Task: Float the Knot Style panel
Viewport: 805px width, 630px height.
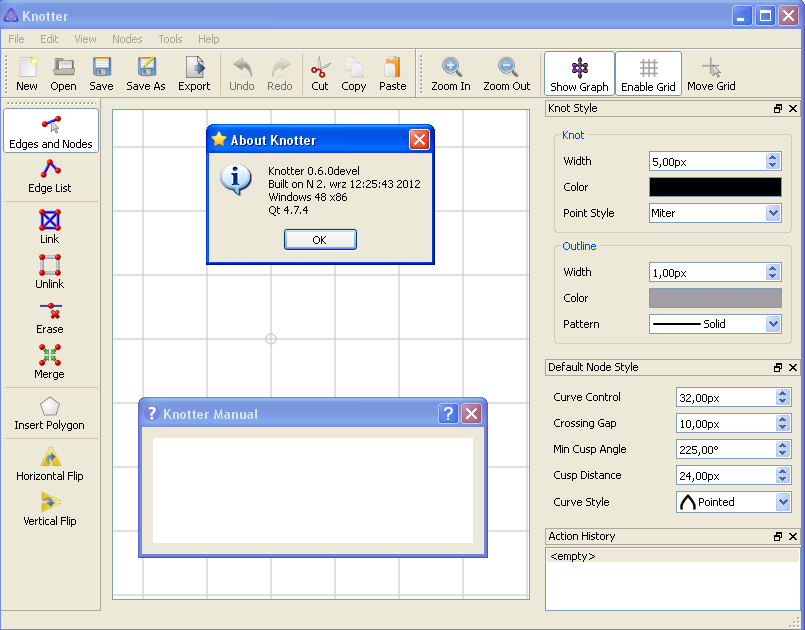Action: (778, 108)
